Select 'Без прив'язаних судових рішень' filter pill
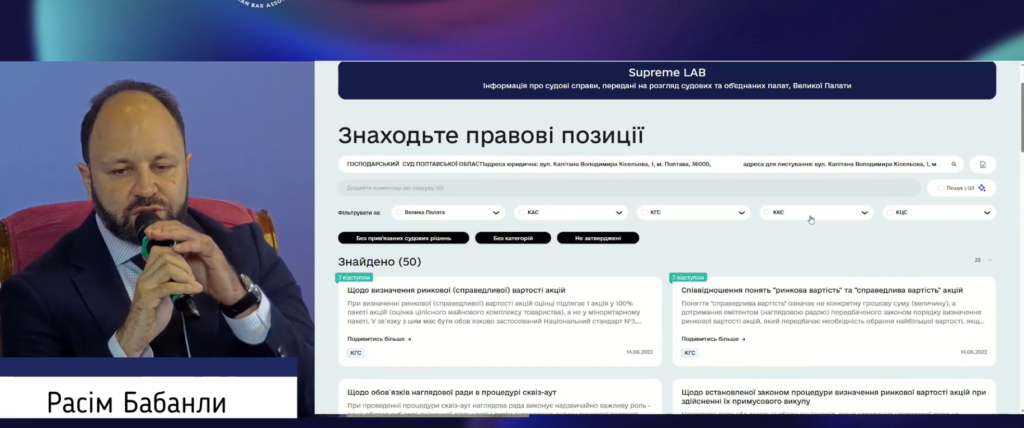The image size is (1024, 428). click(x=404, y=238)
